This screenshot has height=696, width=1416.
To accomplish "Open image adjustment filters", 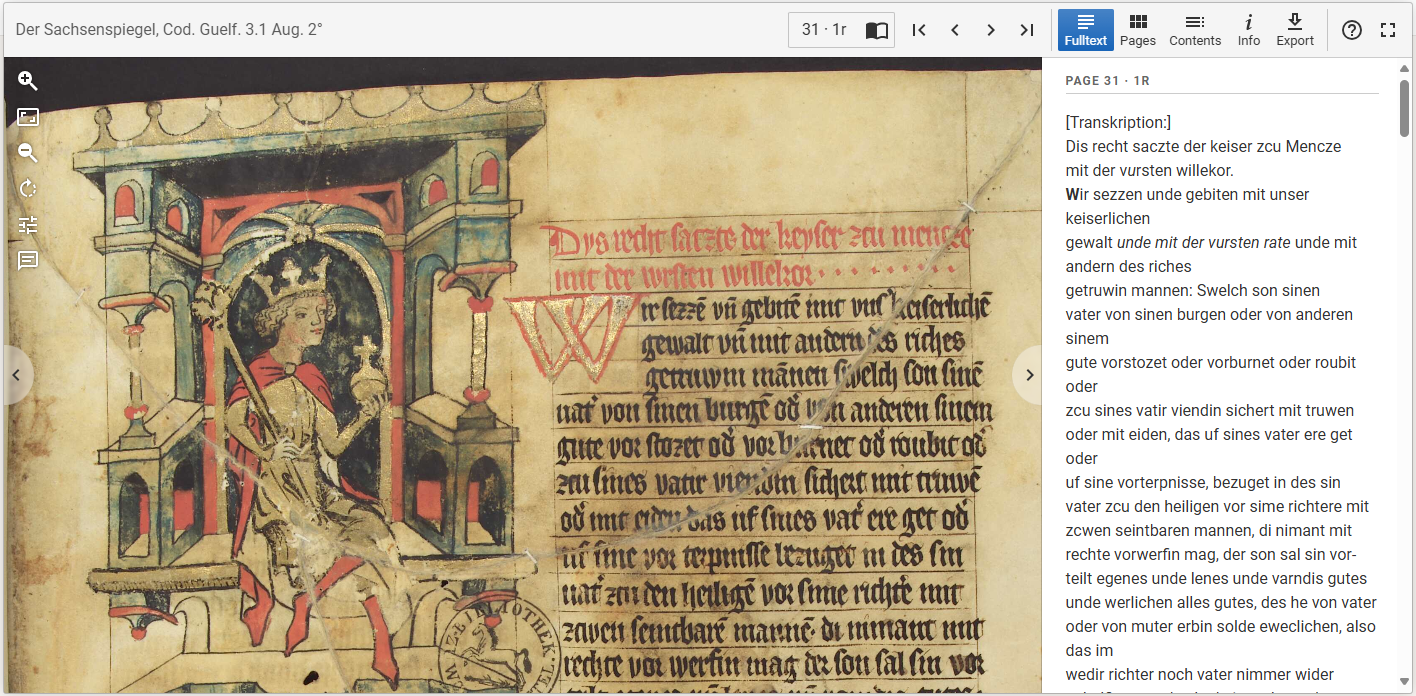I will 28,225.
